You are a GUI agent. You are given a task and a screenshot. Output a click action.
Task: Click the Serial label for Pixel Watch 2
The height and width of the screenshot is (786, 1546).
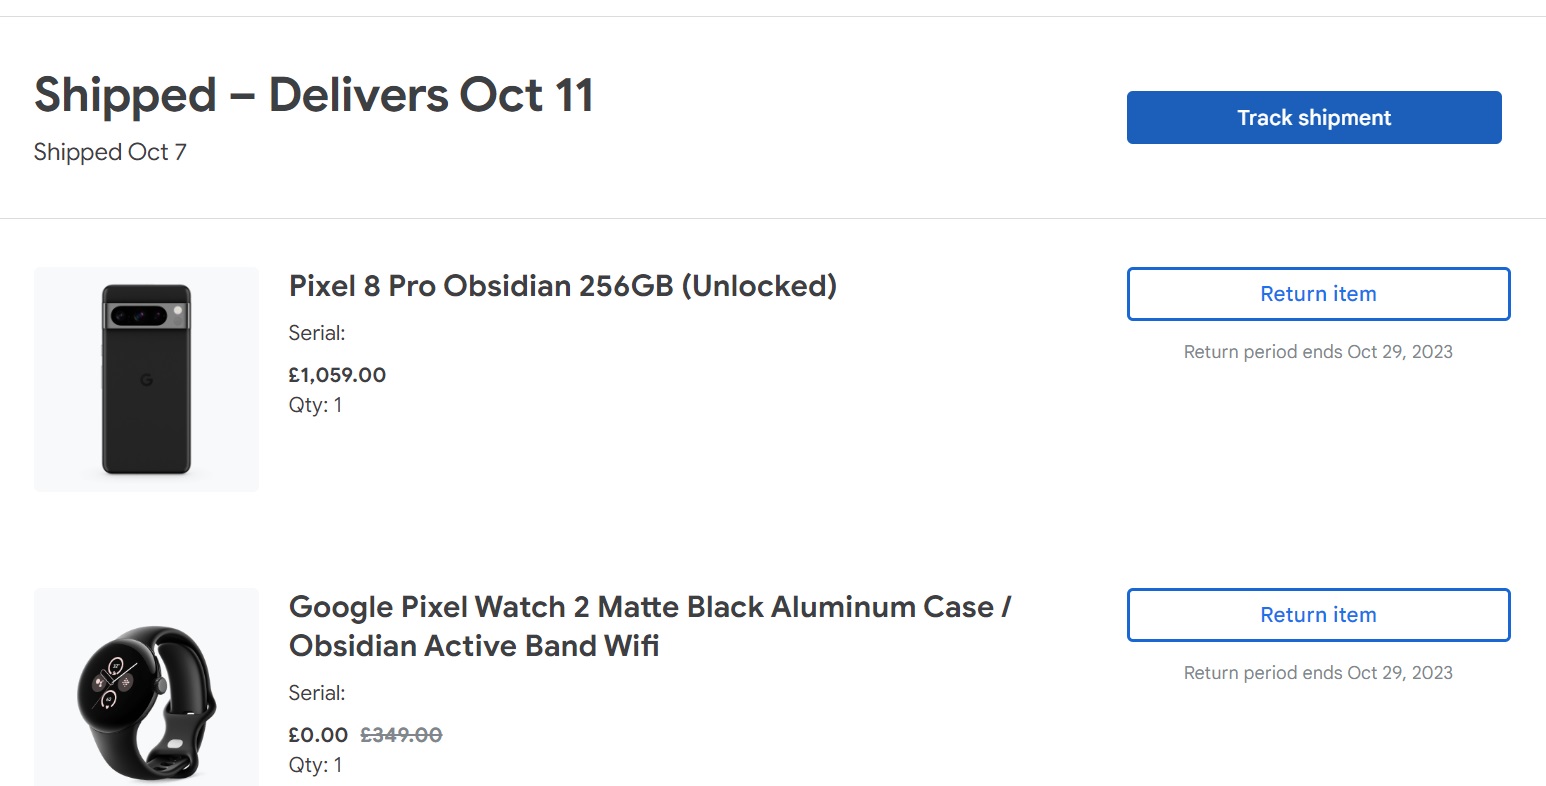coord(317,693)
